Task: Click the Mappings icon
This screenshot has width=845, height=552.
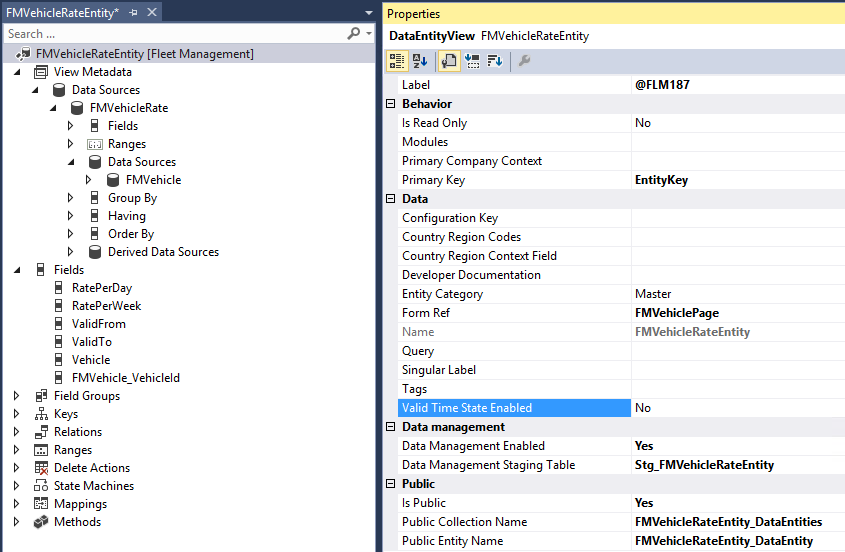Action: (41, 503)
